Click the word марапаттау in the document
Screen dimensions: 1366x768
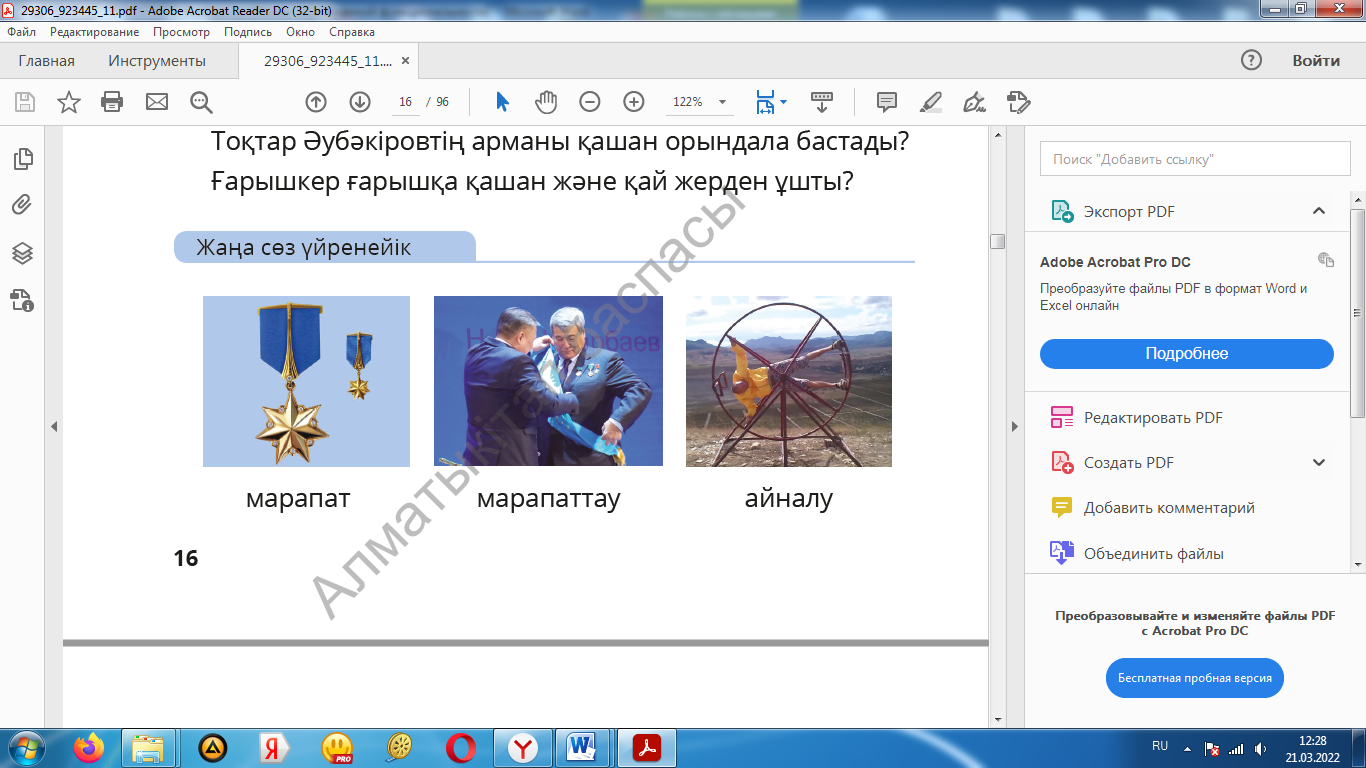click(548, 498)
